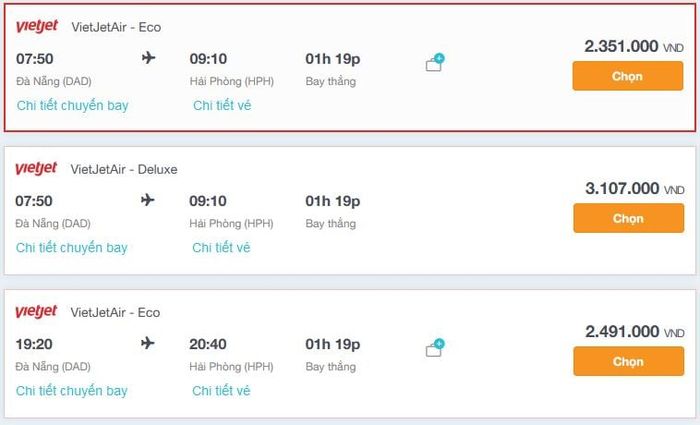Click Vietjet logo on Deluxe flight

click(36, 168)
